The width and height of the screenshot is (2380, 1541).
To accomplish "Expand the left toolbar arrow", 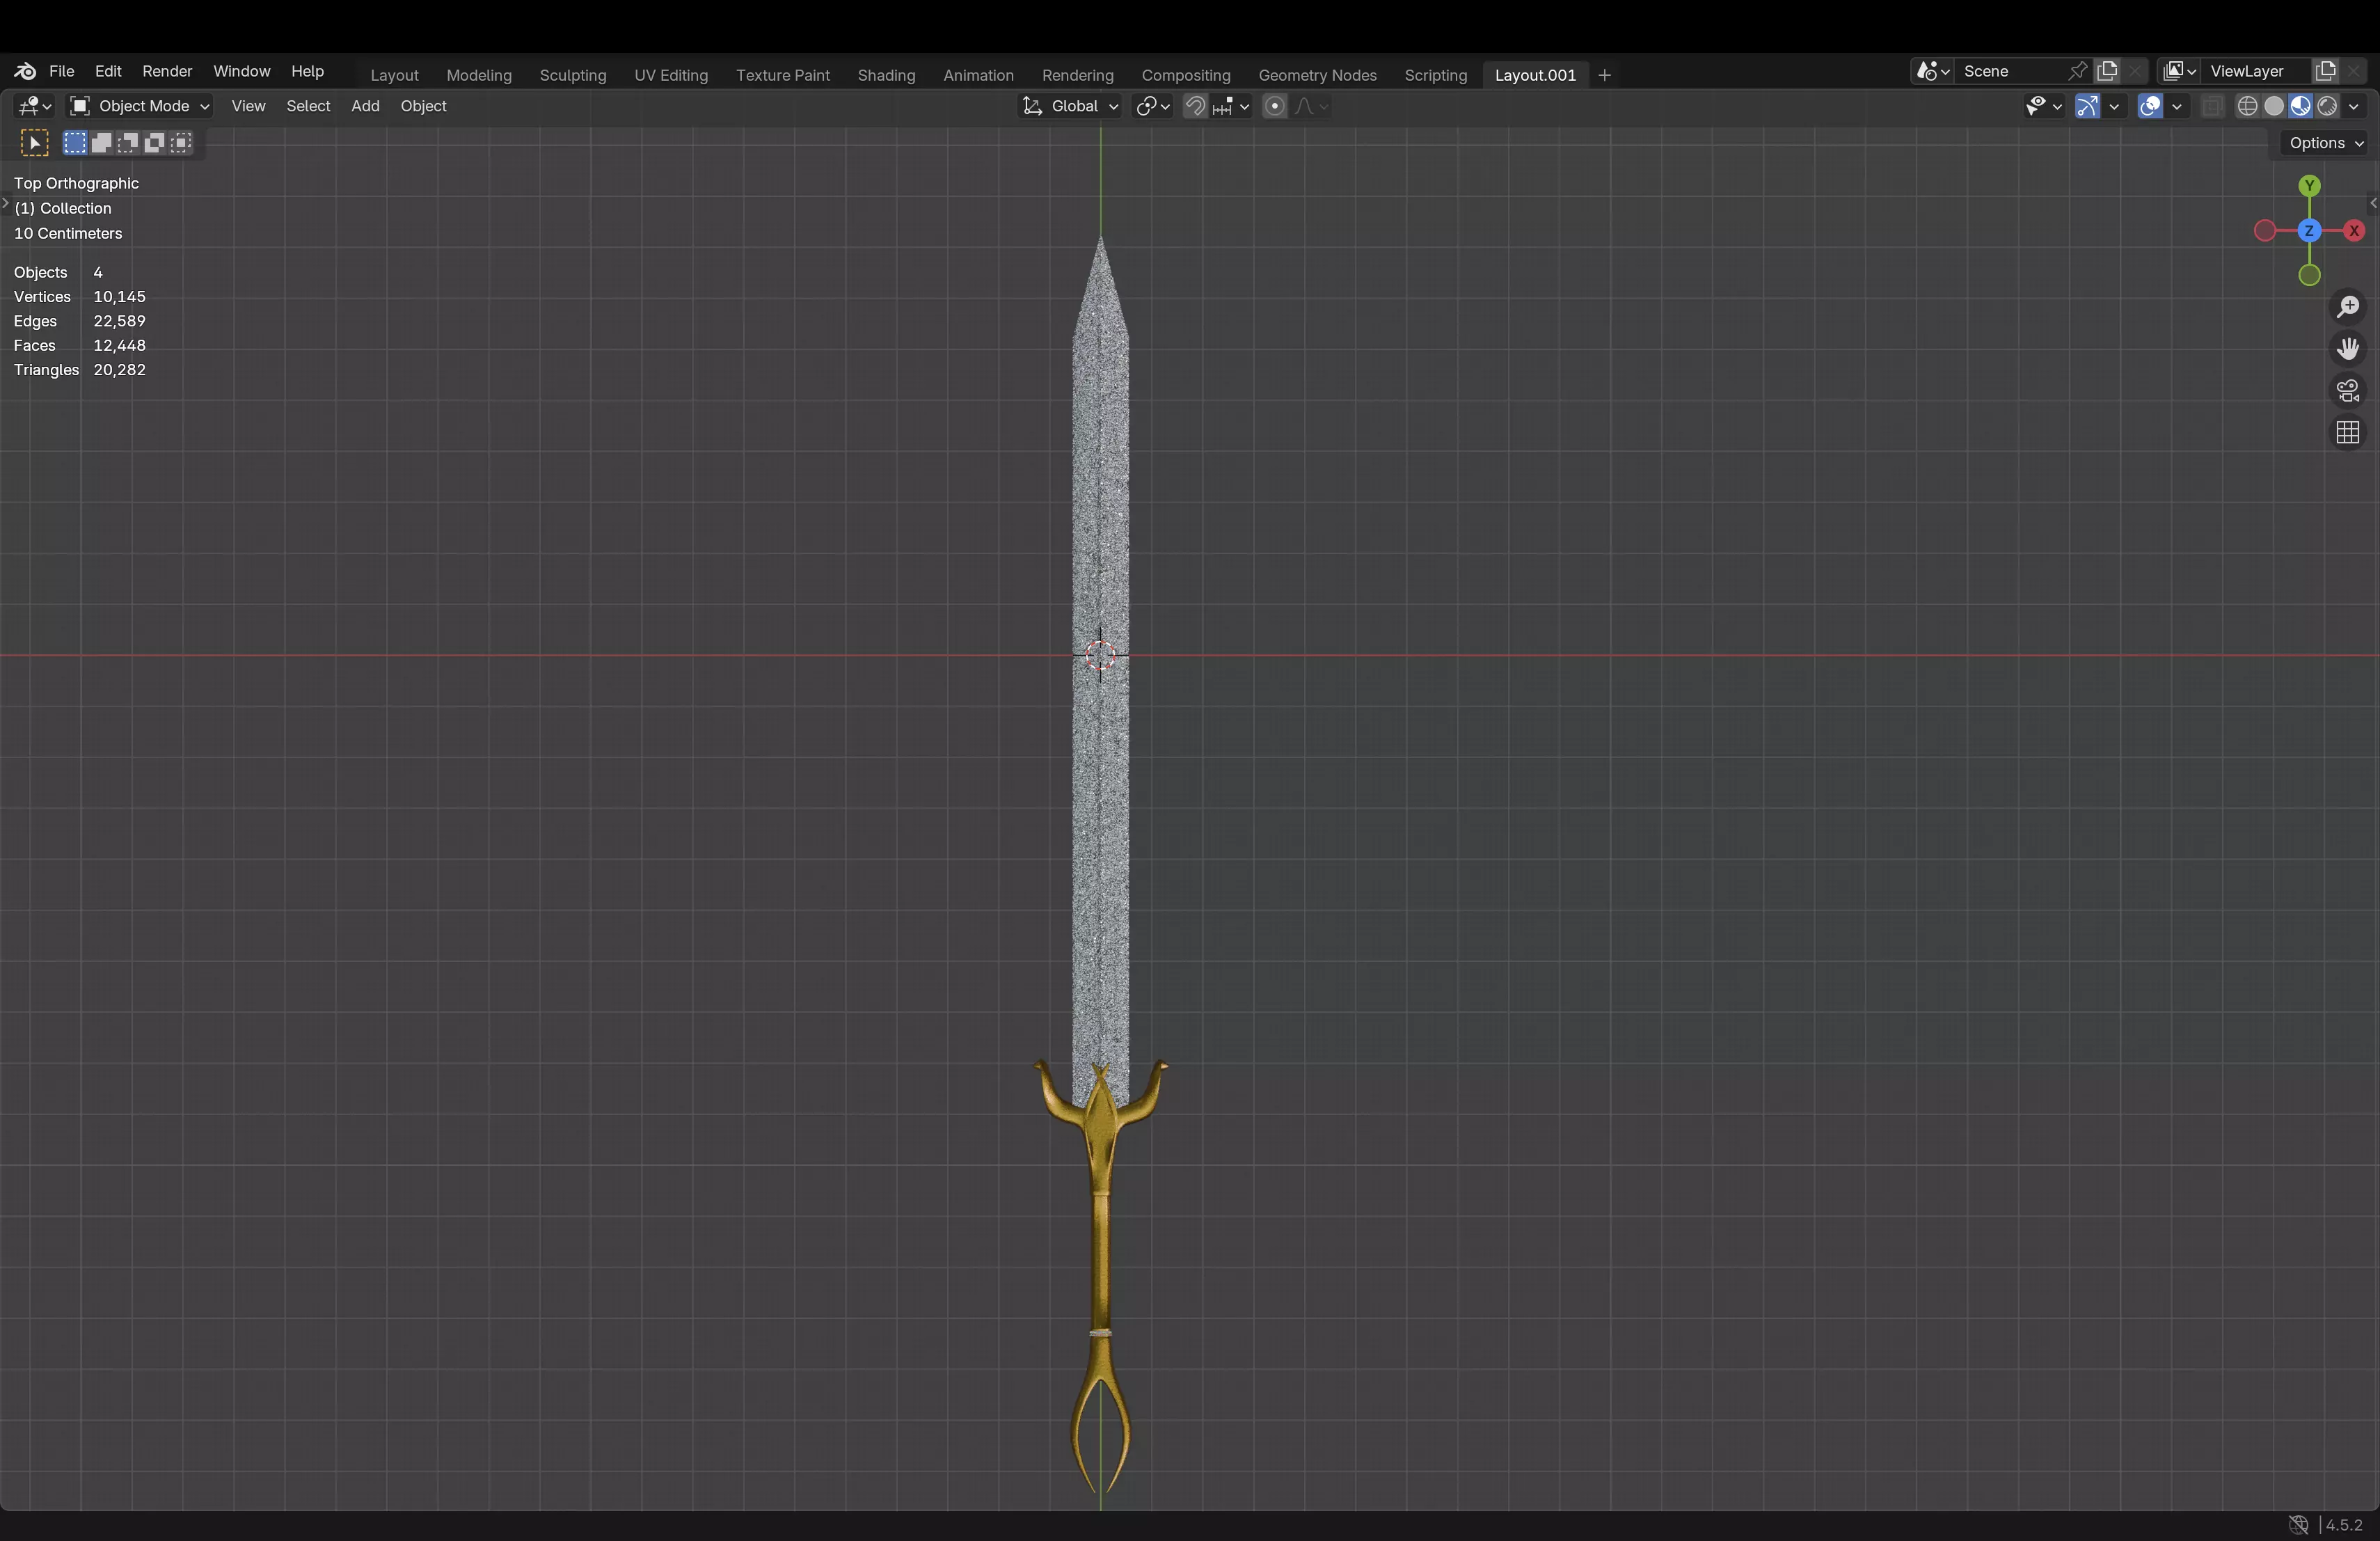I will coord(5,204).
